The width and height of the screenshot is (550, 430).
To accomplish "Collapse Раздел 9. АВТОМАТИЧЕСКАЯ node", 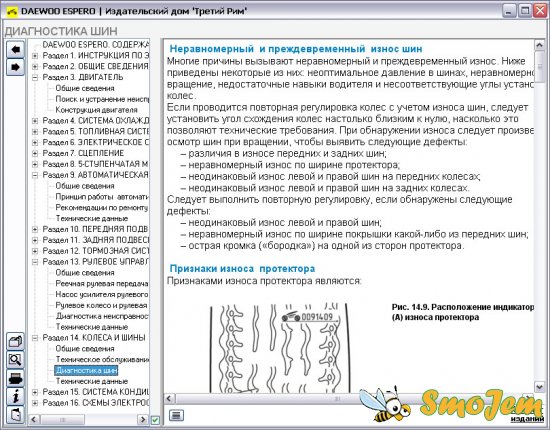I will coord(35,175).
